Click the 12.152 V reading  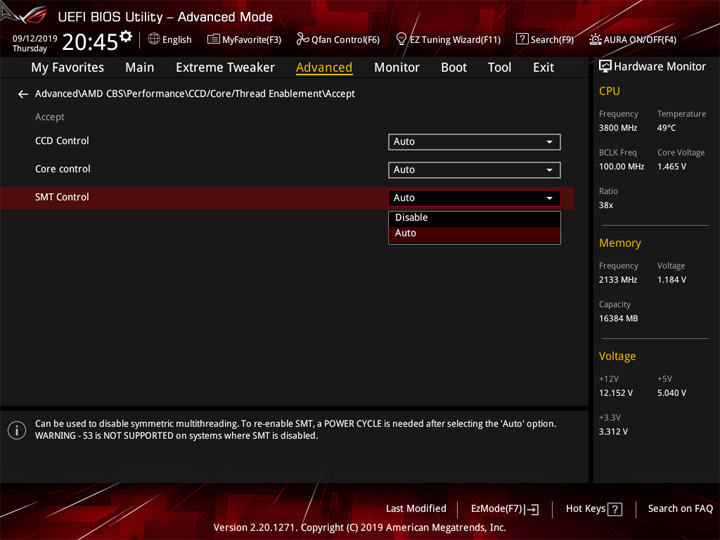(616, 394)
